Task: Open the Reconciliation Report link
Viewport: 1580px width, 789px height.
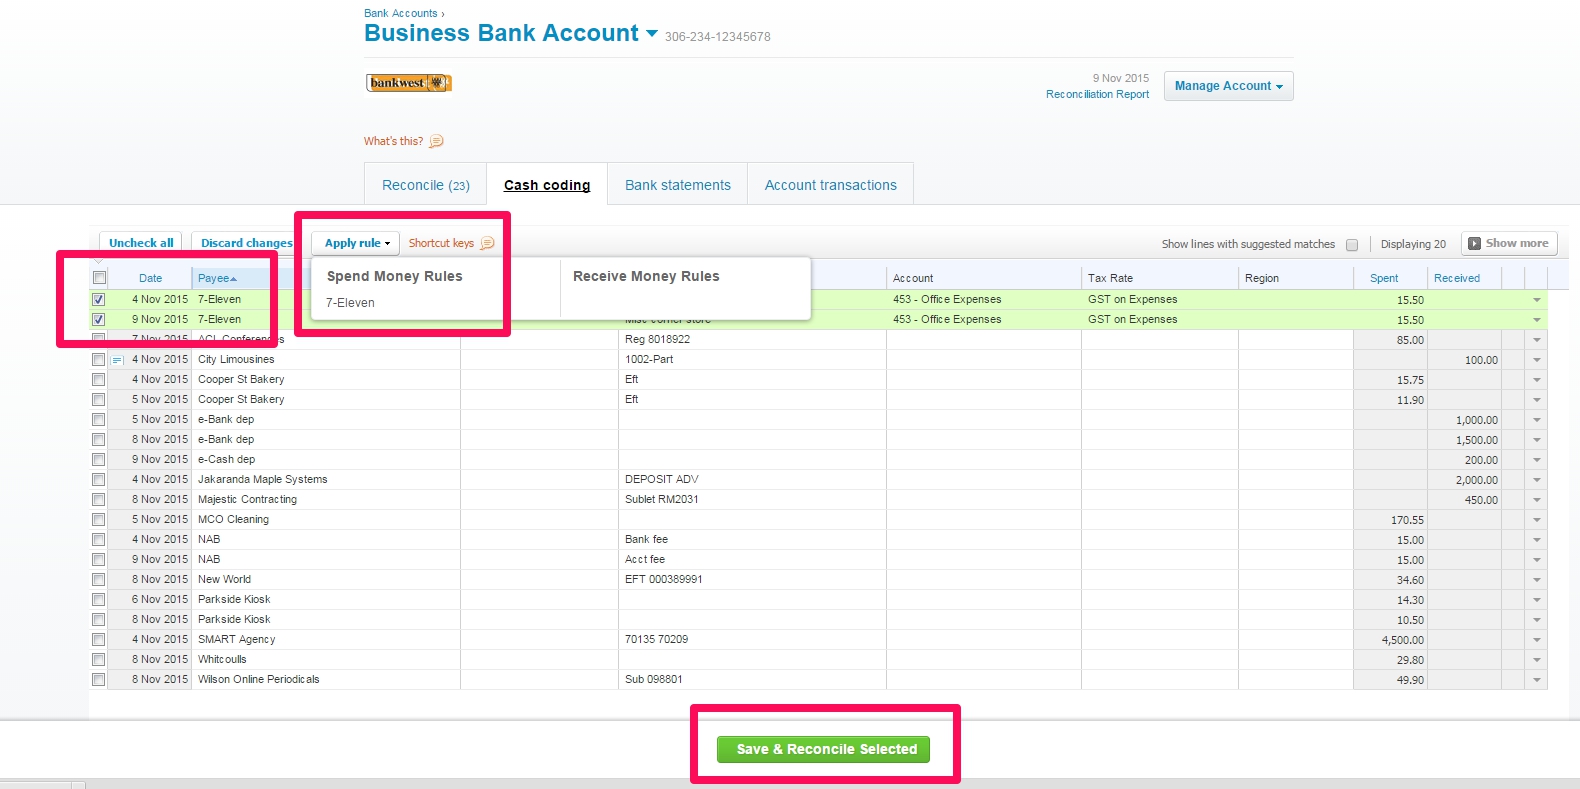Action: coord(1097,94)
